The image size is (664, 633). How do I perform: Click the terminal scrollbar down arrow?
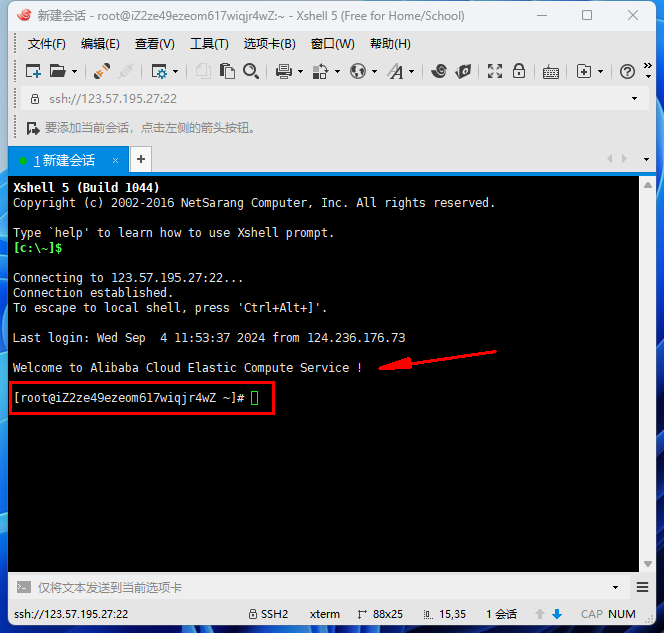pyautogui.click(x=647, y=564)
